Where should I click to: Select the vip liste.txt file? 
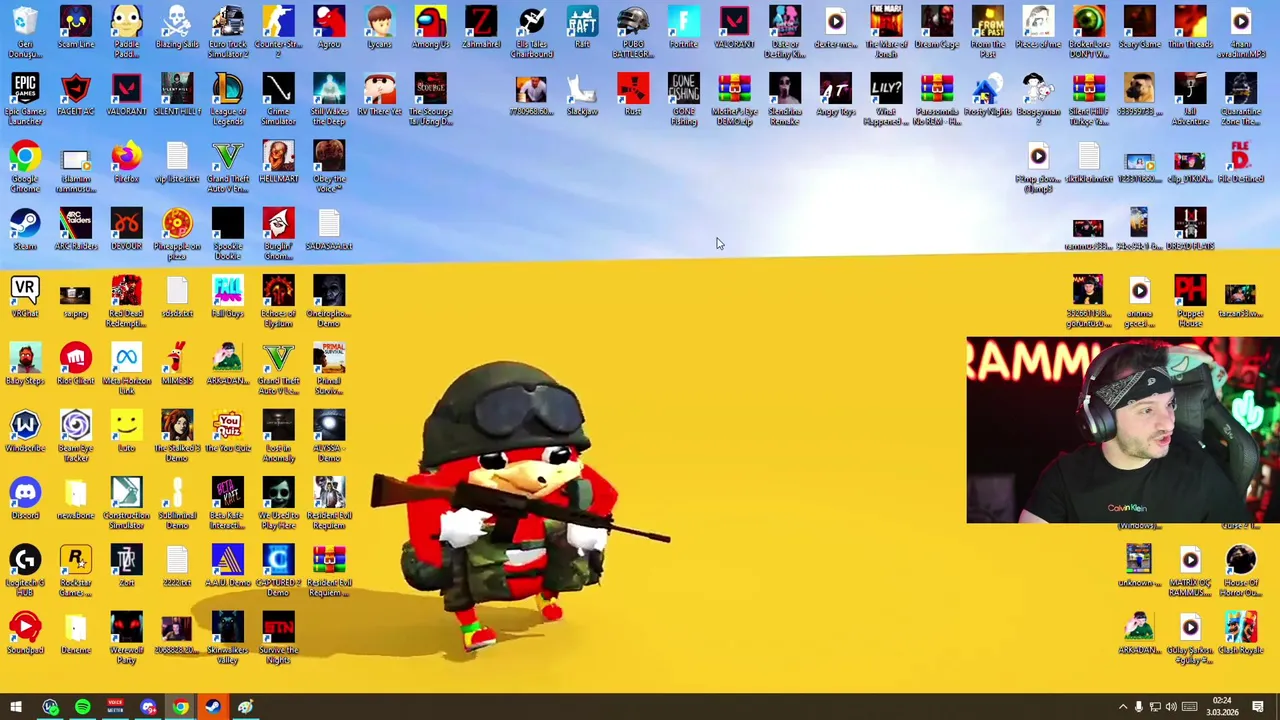click(x=177, y=161)
